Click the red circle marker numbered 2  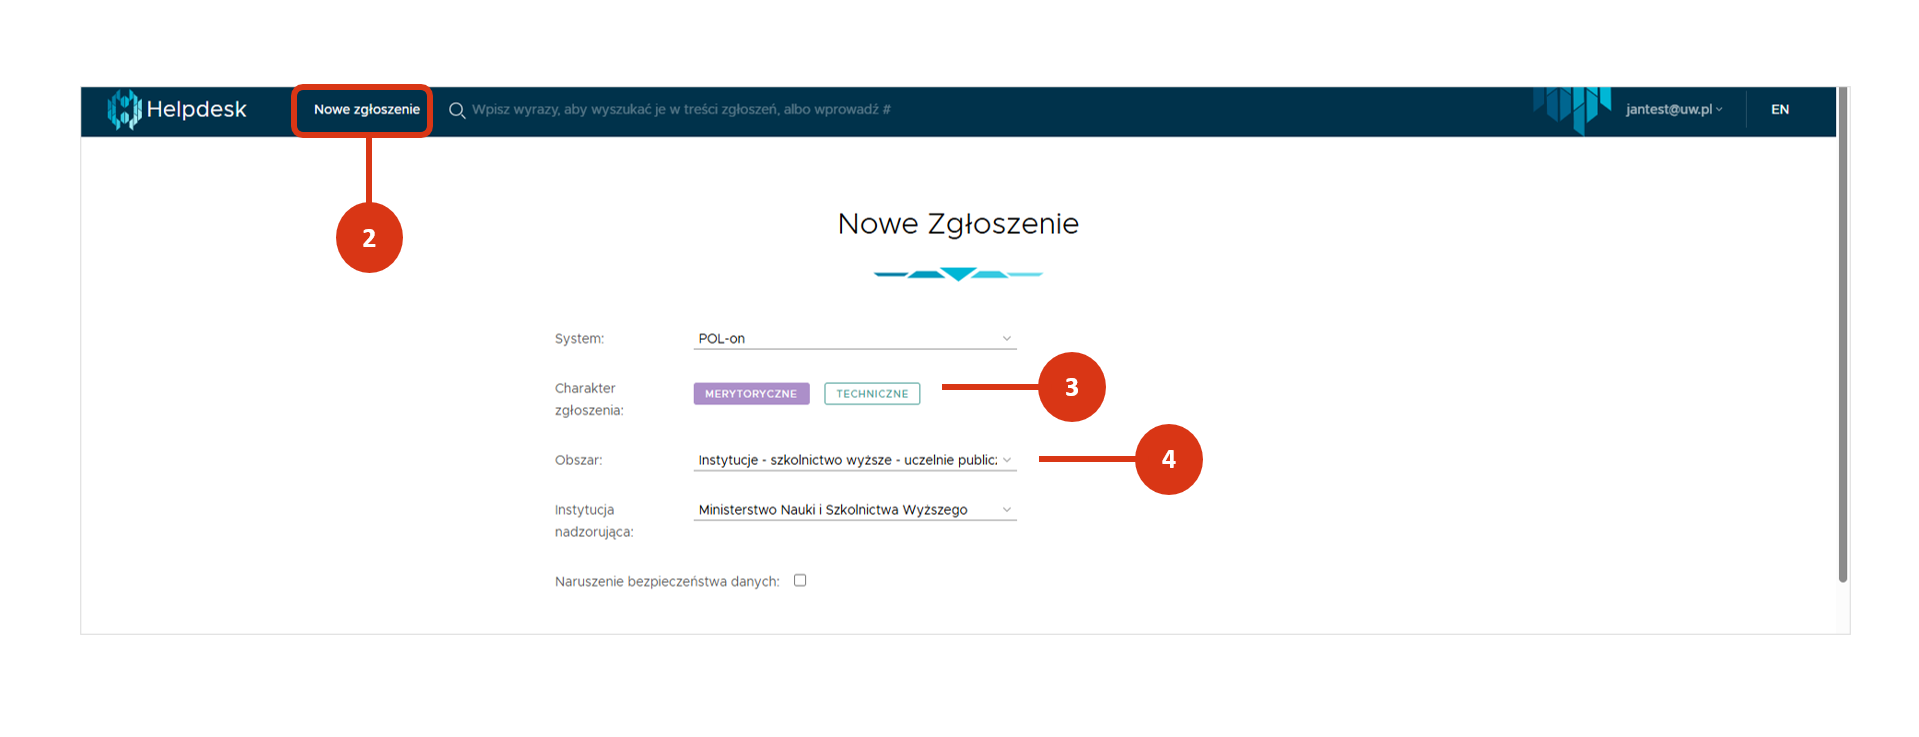click(x=369, y=238)
